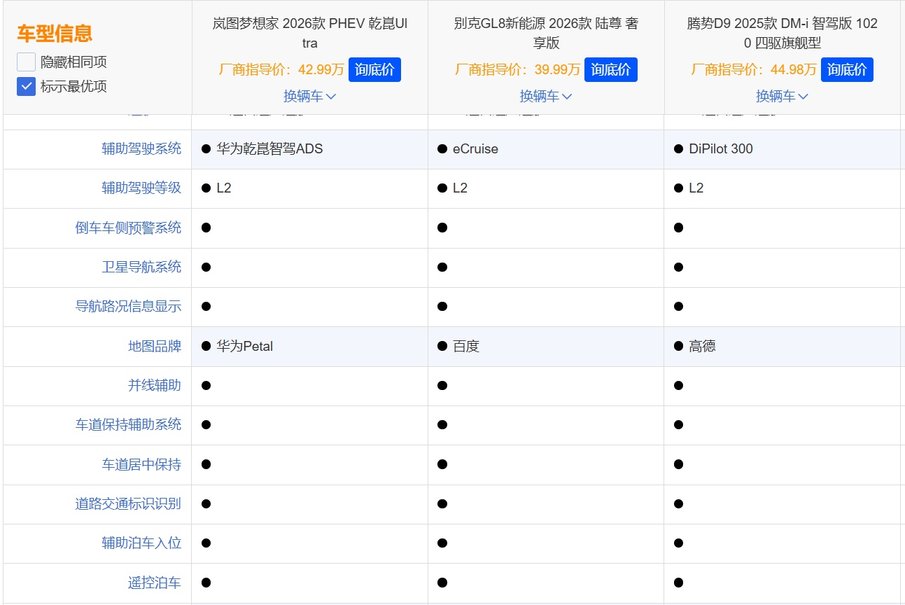Click 询底价 for 腾势D9

tap(846, 70)
